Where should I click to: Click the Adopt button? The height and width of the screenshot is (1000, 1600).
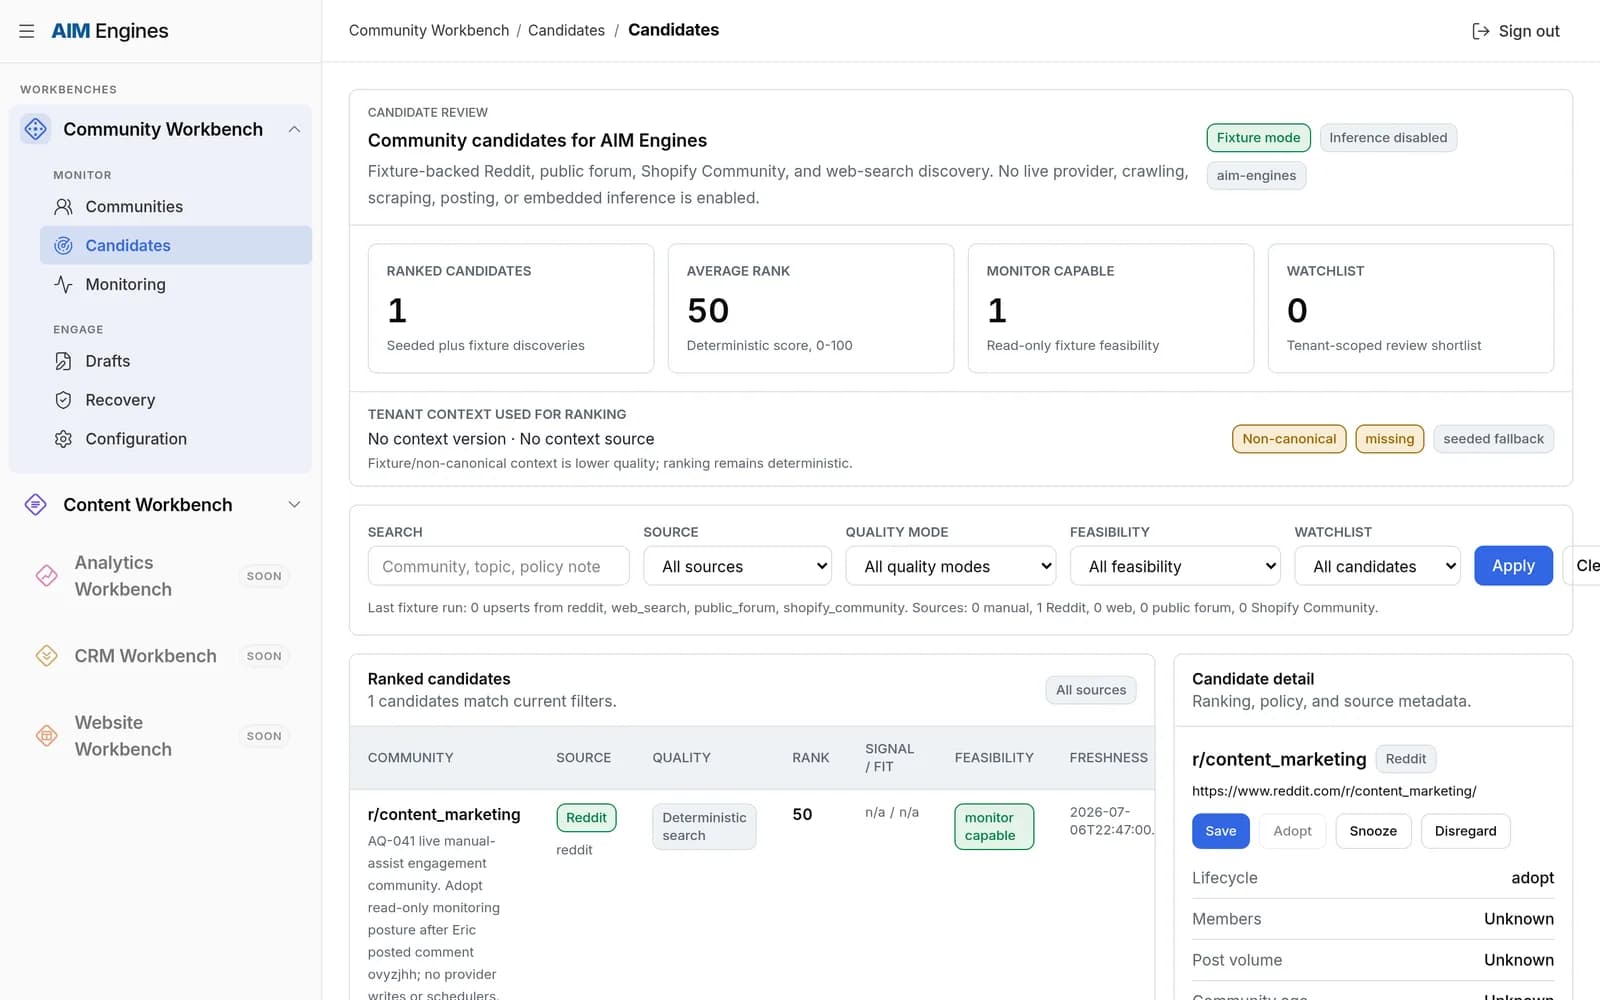tap(1292, 831)
